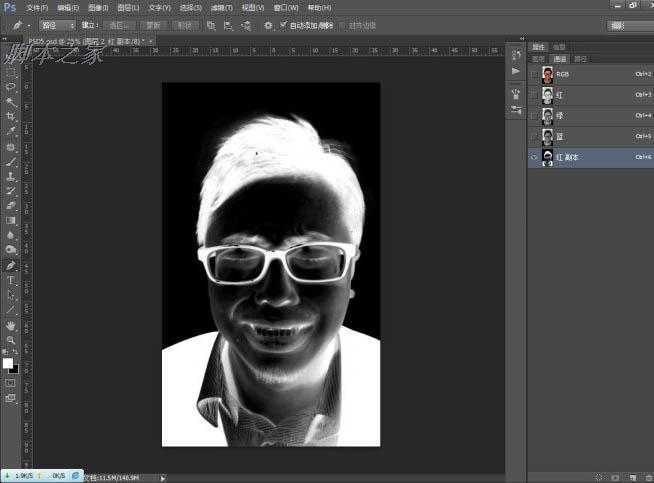This screenshot has height=483, width=654.
Task: Switch to the 路径 paths tab
Action: 578,58
